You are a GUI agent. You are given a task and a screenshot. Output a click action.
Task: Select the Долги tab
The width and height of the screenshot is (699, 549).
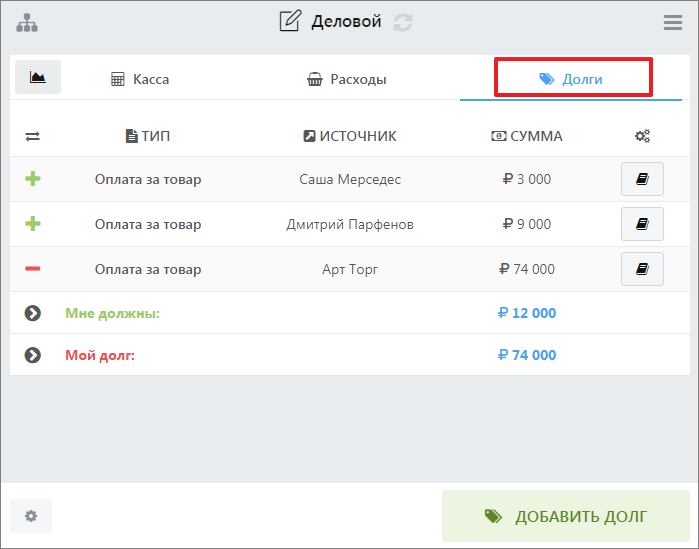[x=571, y=79]
